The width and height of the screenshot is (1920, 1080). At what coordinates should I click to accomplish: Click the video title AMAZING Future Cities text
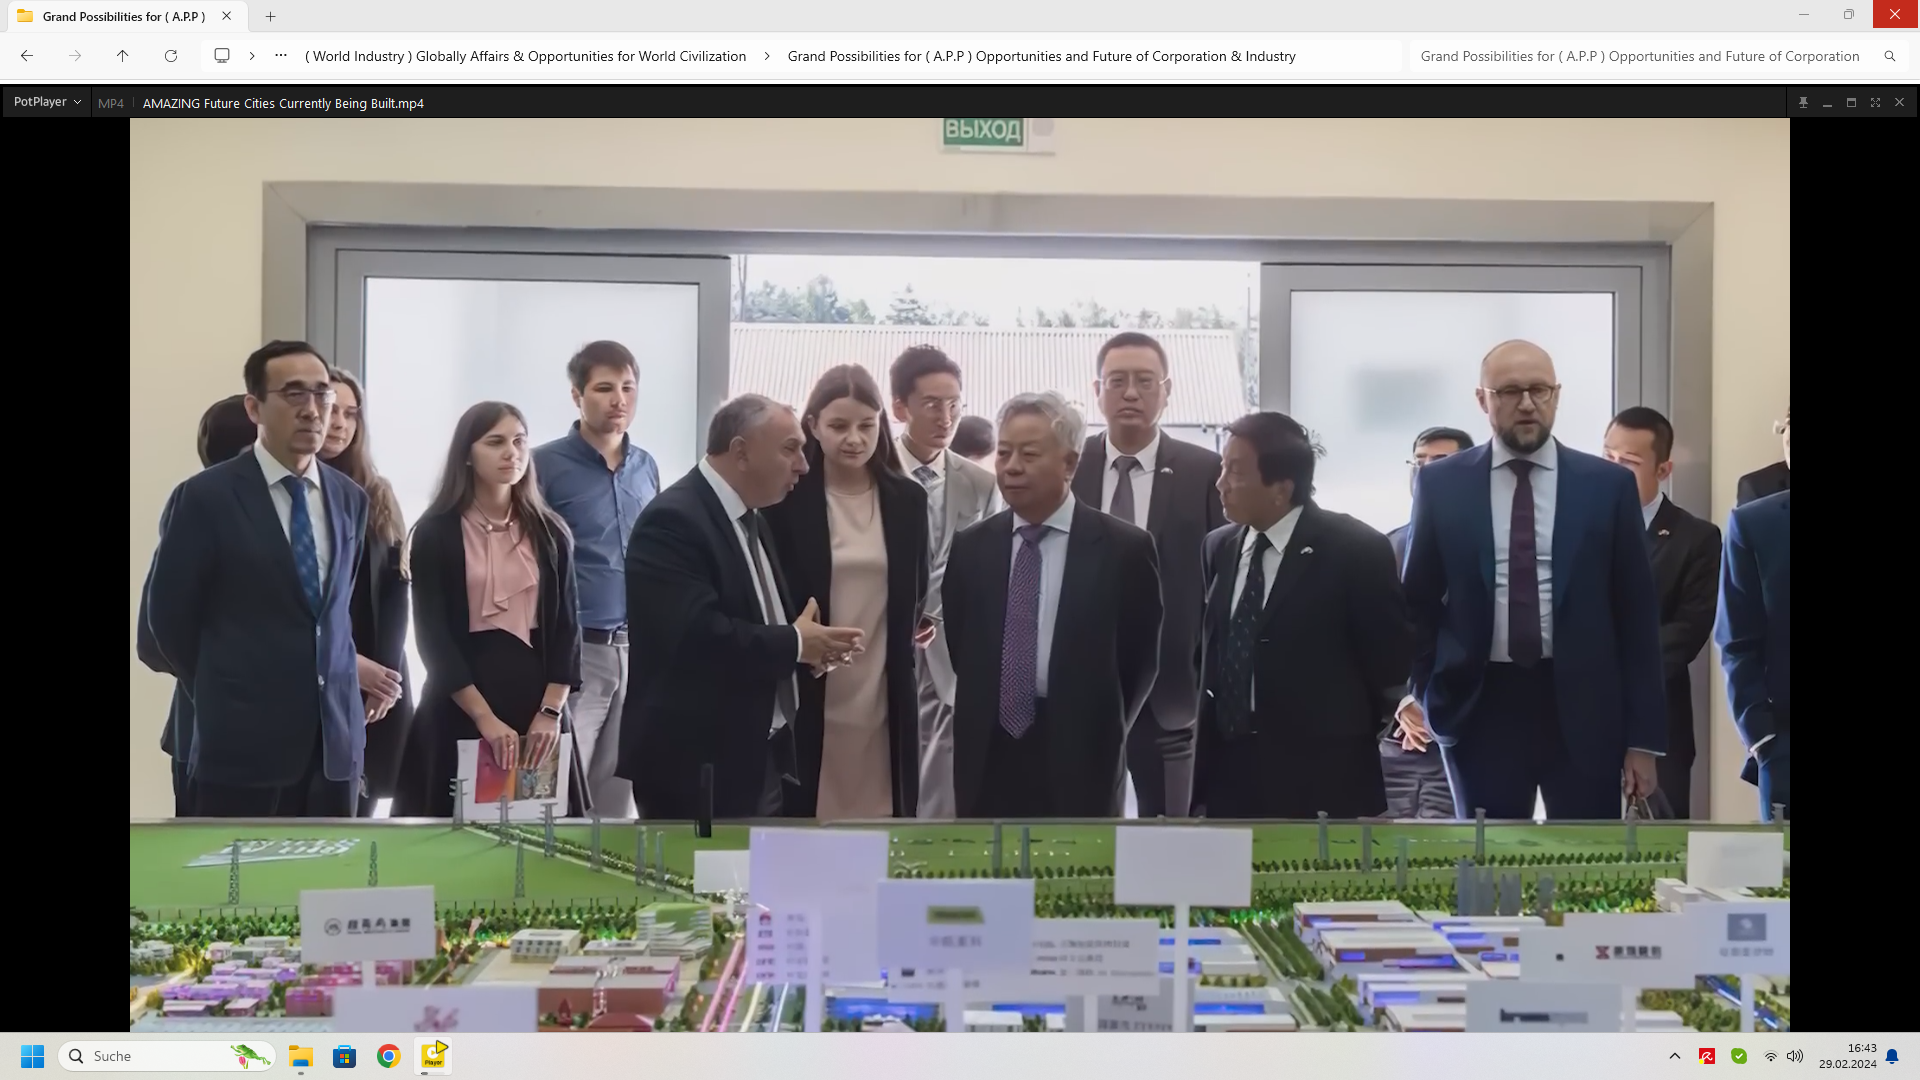283,103
